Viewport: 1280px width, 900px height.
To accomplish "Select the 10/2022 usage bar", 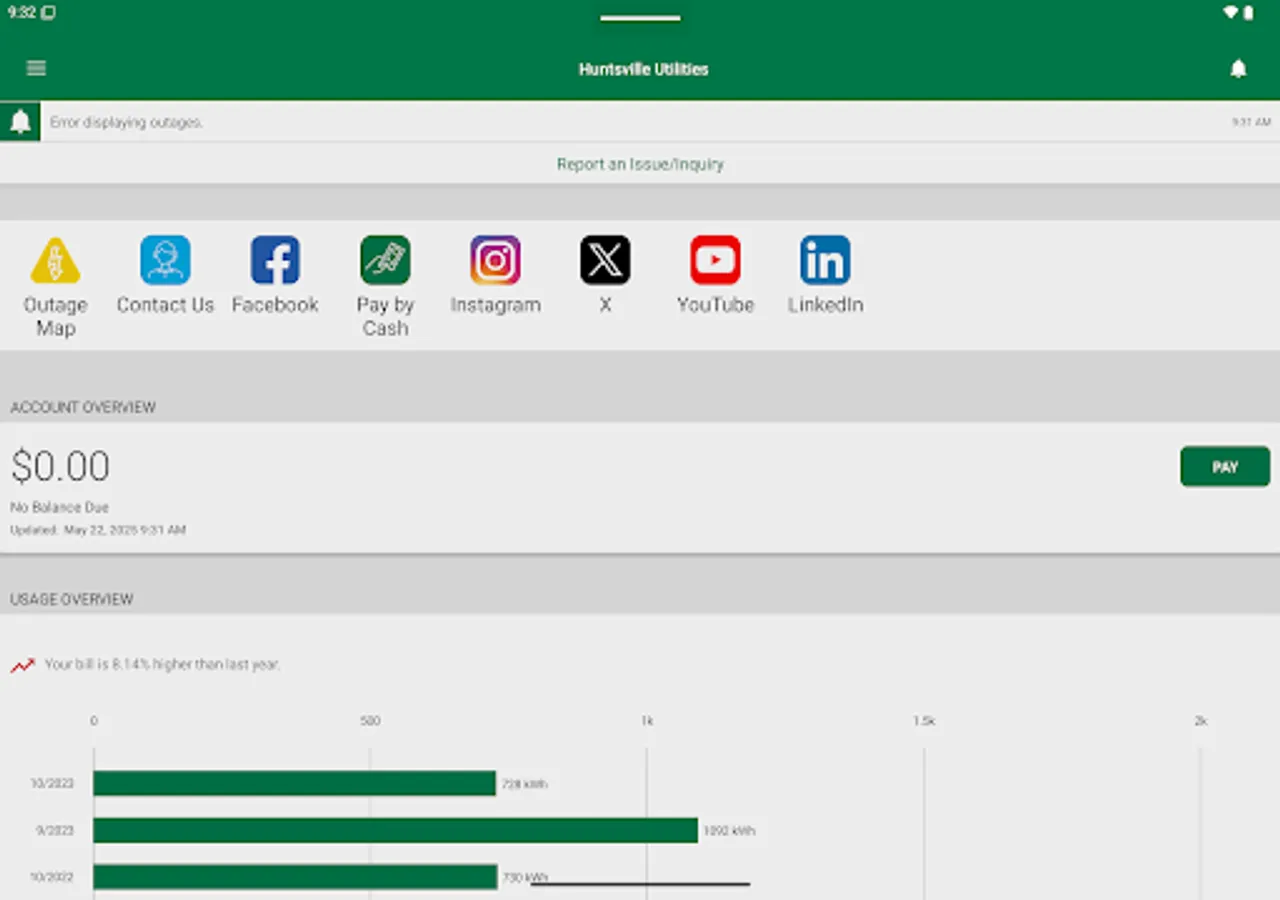I will tap(295, 876).
